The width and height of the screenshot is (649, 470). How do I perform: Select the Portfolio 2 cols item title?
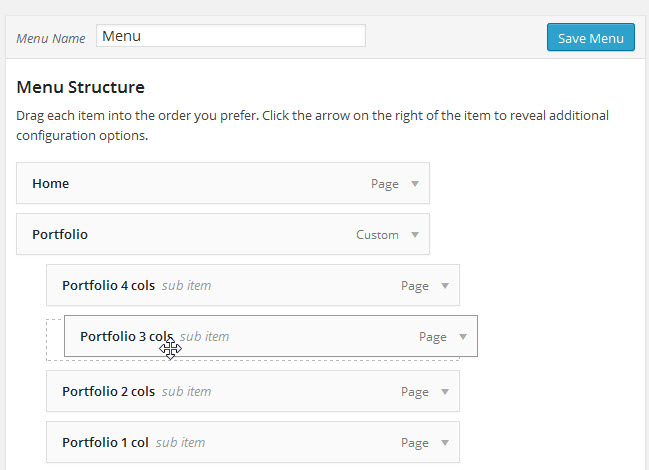(108, 392)
